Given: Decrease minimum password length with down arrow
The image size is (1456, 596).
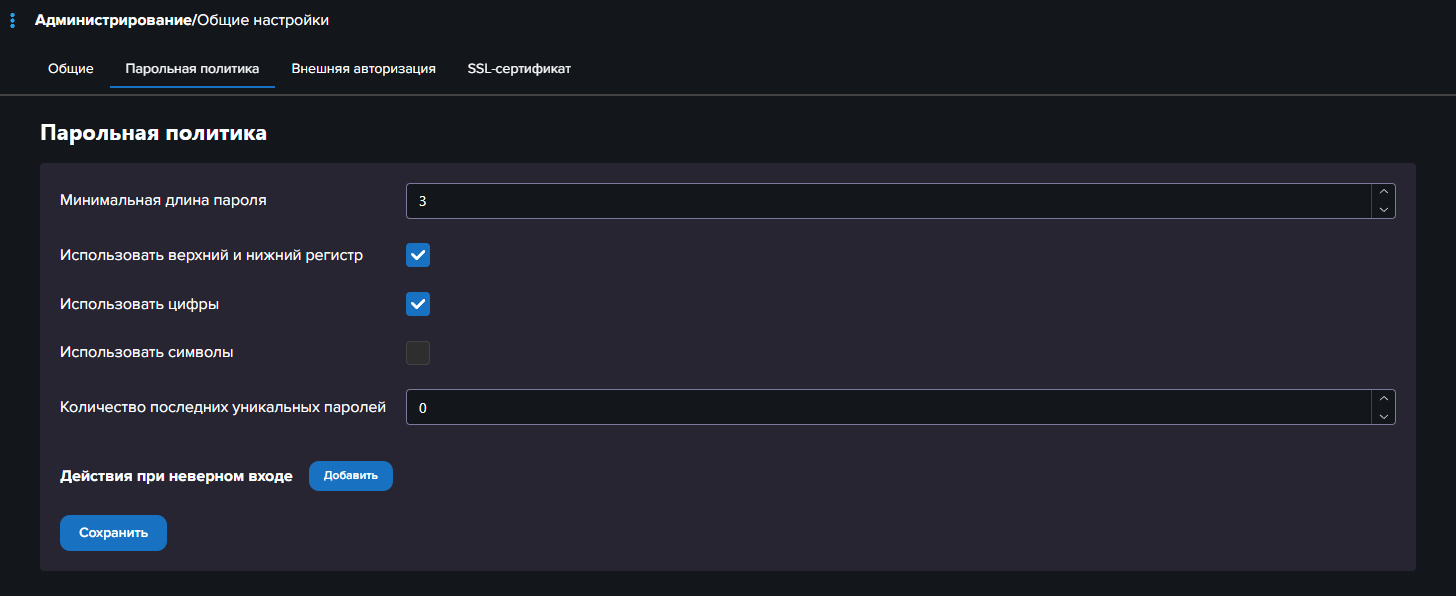Looking at the screenshot, I should coord(1384,210).
